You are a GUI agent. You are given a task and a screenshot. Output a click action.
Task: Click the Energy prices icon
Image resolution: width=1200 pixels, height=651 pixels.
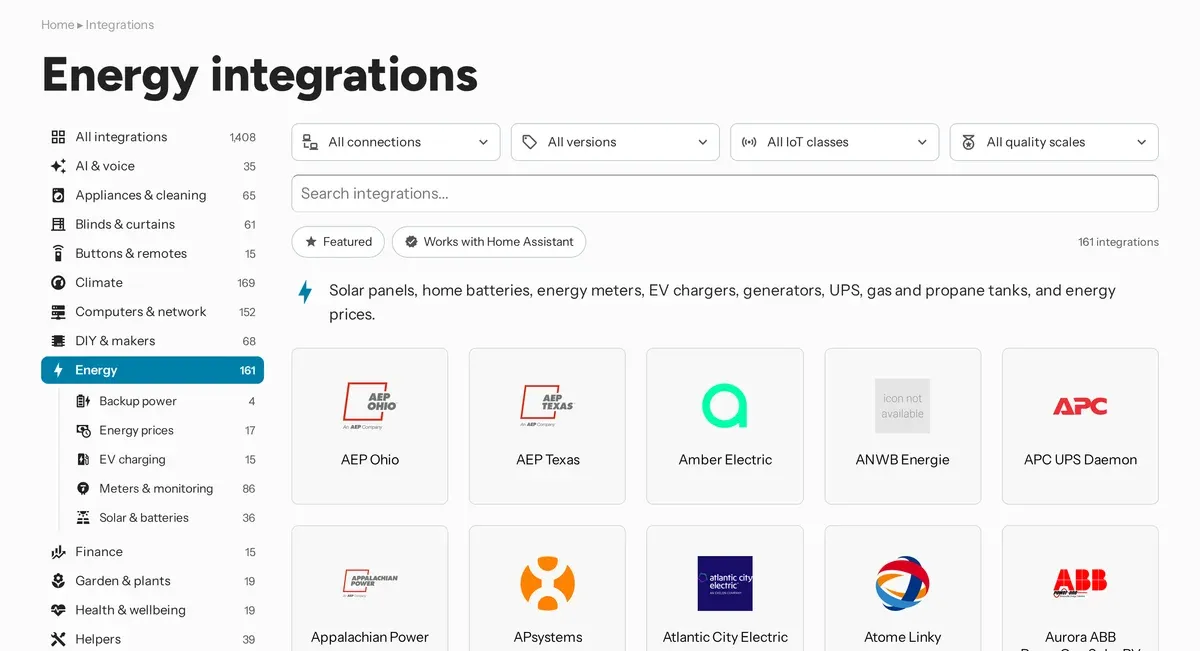tap(83, 430)
